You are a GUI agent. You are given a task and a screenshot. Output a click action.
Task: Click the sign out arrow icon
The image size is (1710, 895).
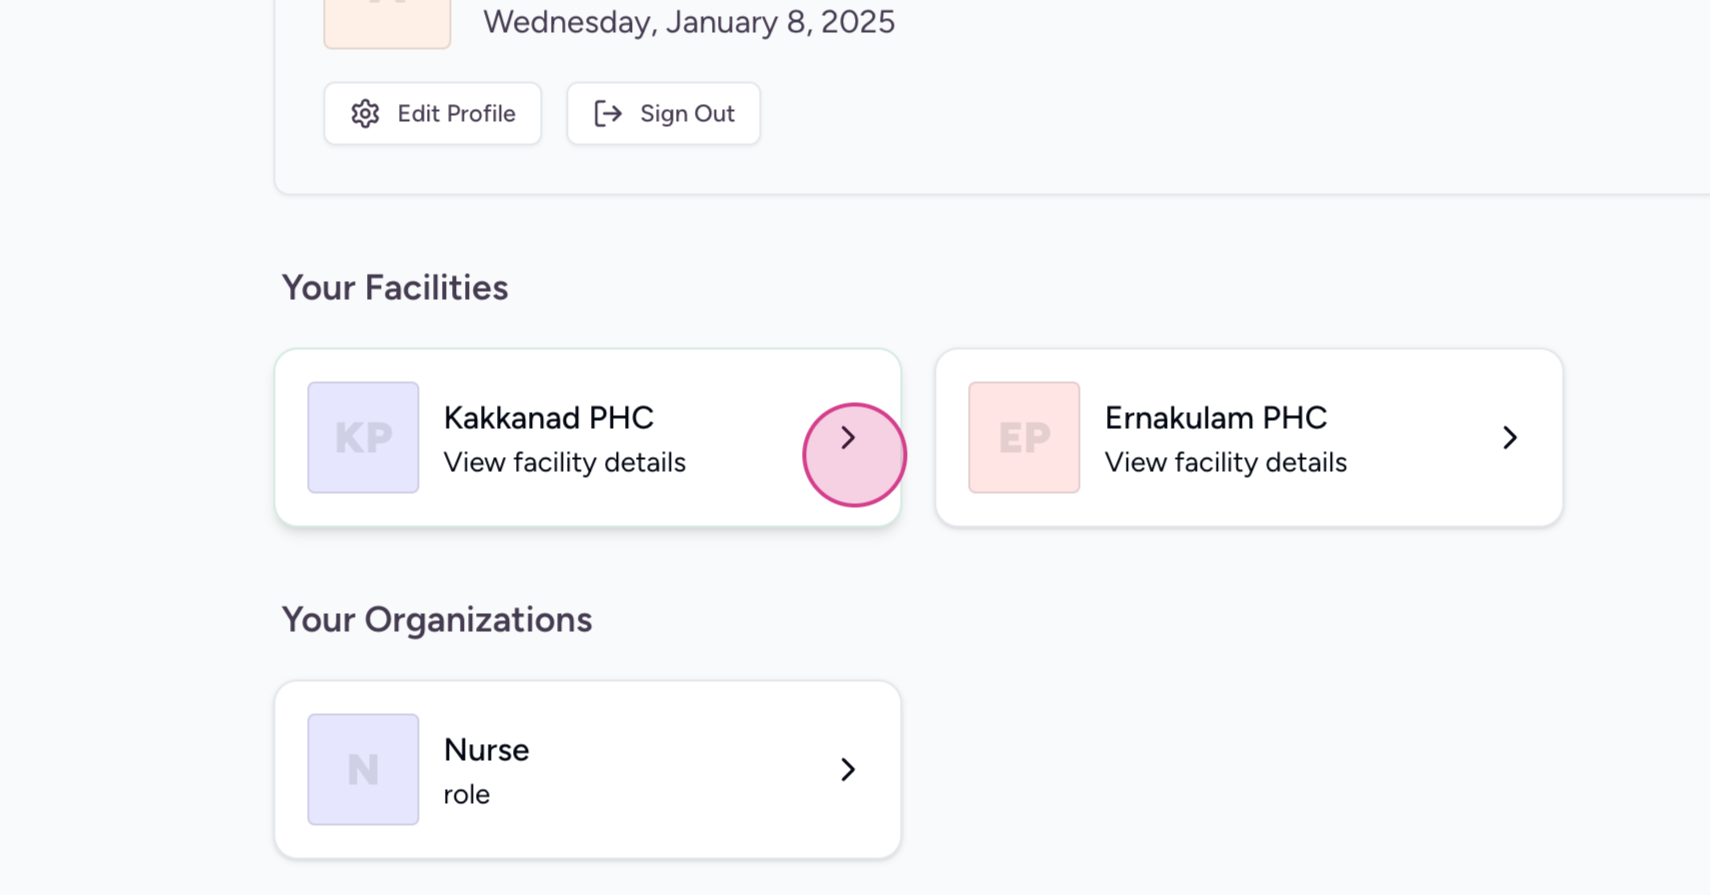[x=607, y=113]
